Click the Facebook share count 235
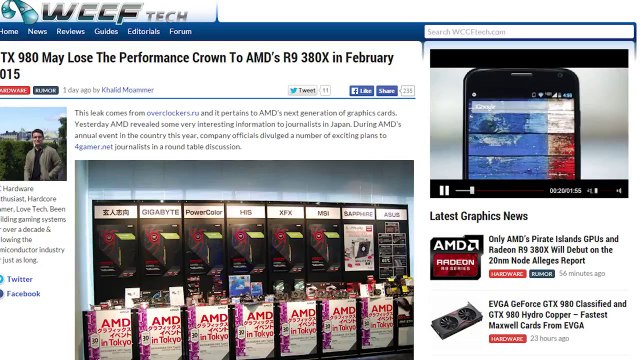640x360 pixels. coord(407,91)
